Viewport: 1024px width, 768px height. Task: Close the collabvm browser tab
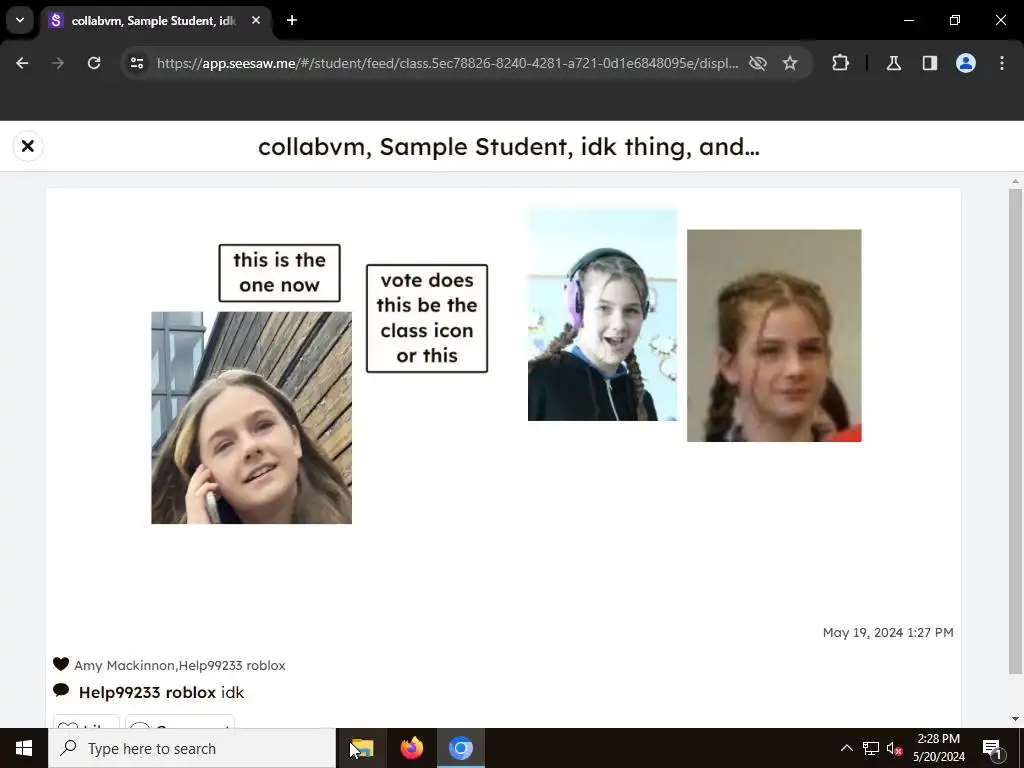pyautogui.click(x=256, y=20)
